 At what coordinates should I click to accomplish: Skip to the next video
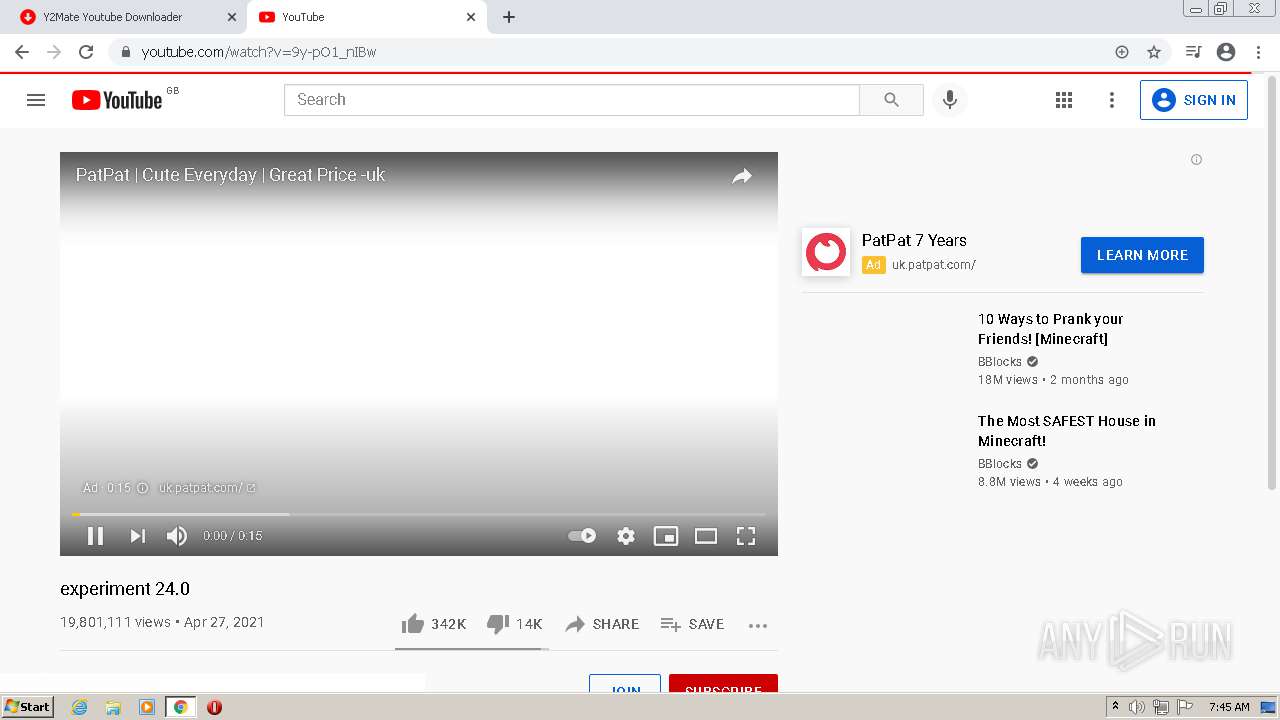click(x=138, y=536)
